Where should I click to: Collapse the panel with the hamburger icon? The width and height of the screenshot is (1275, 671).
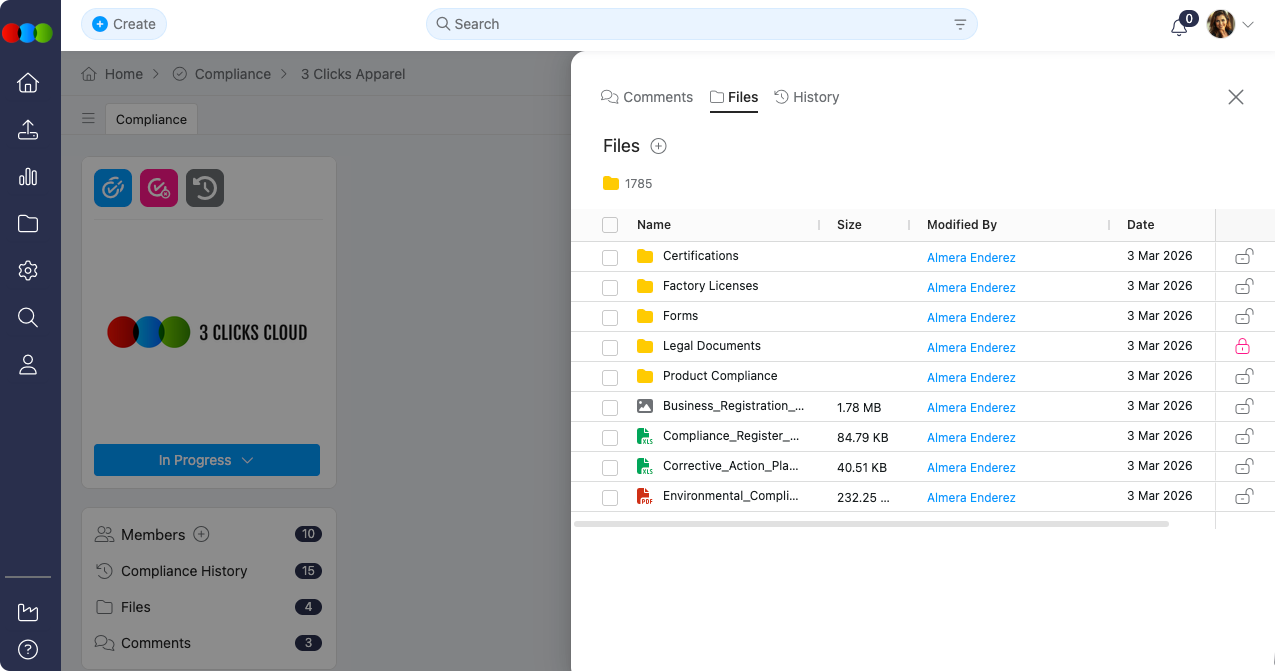[x=88, y=118]
